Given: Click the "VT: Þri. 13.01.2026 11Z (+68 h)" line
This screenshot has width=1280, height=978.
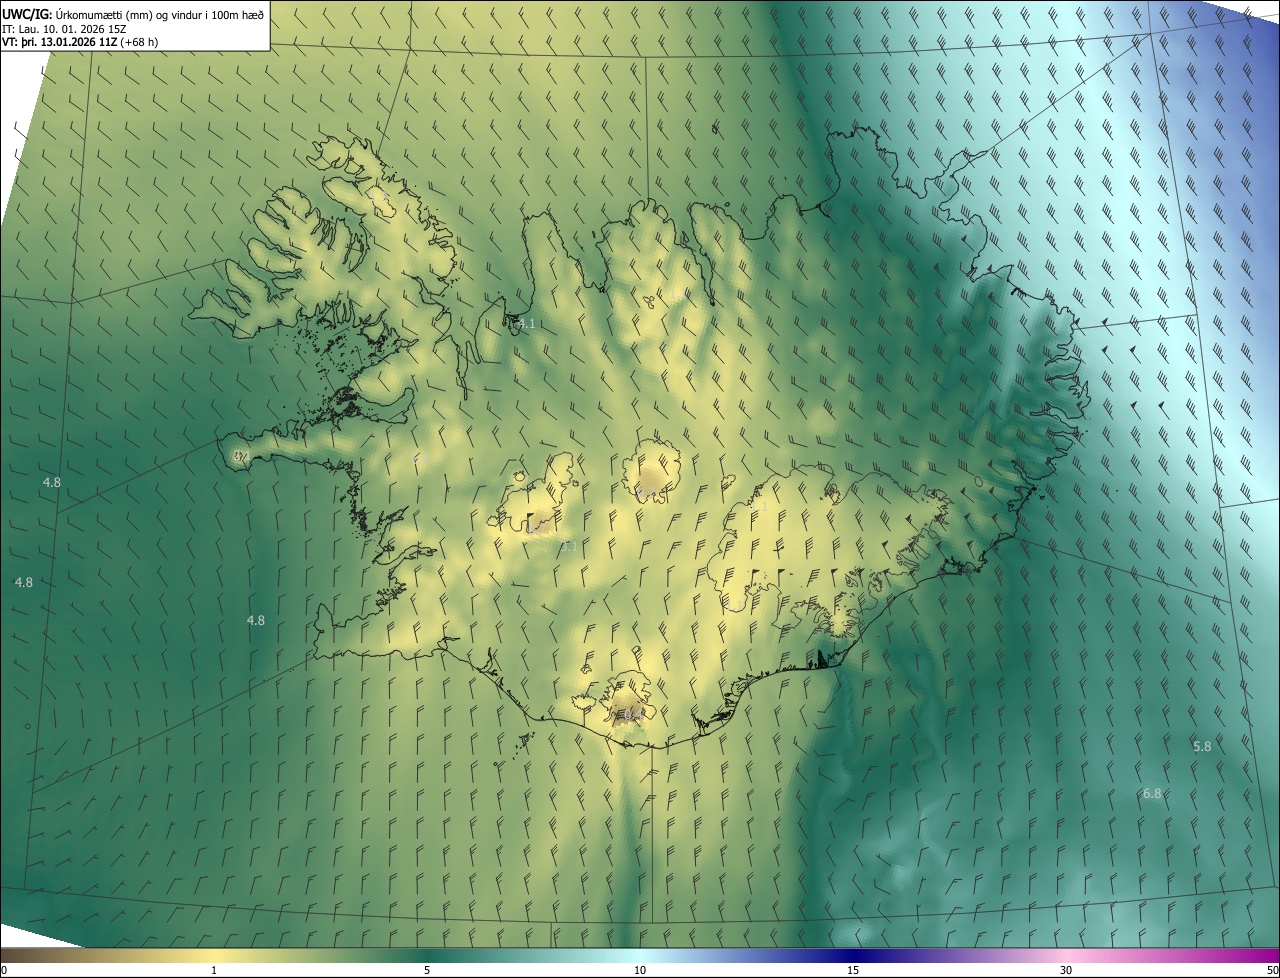Looking at the screenshot, I should [x=80, y=42].
